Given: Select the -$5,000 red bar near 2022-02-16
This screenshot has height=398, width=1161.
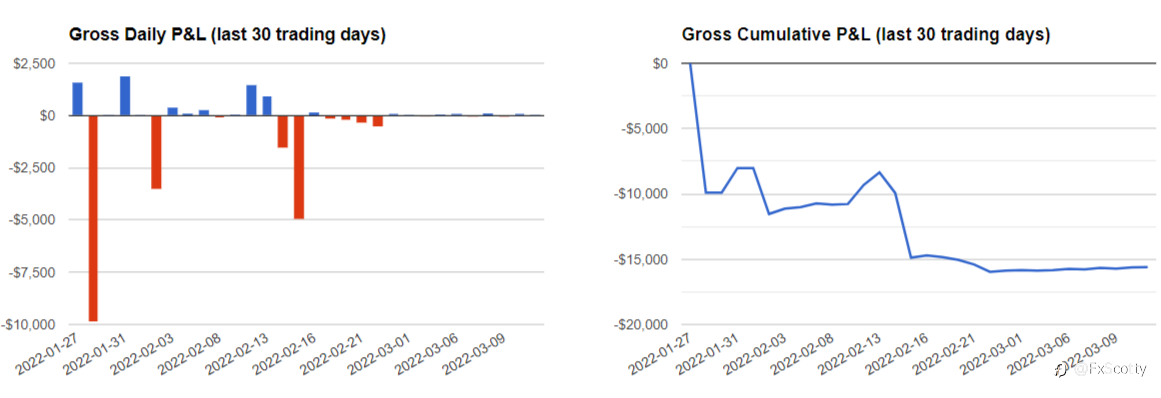Looking at the screenshot, I should point(299,166).
